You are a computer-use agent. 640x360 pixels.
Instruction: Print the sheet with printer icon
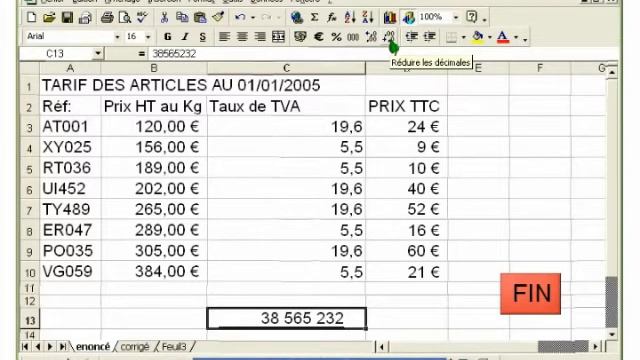coord(107,18)
